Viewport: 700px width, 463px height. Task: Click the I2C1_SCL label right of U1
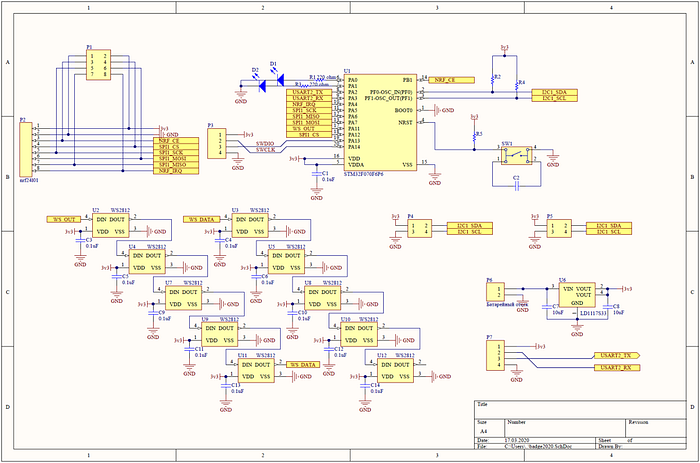click(554, 98)
